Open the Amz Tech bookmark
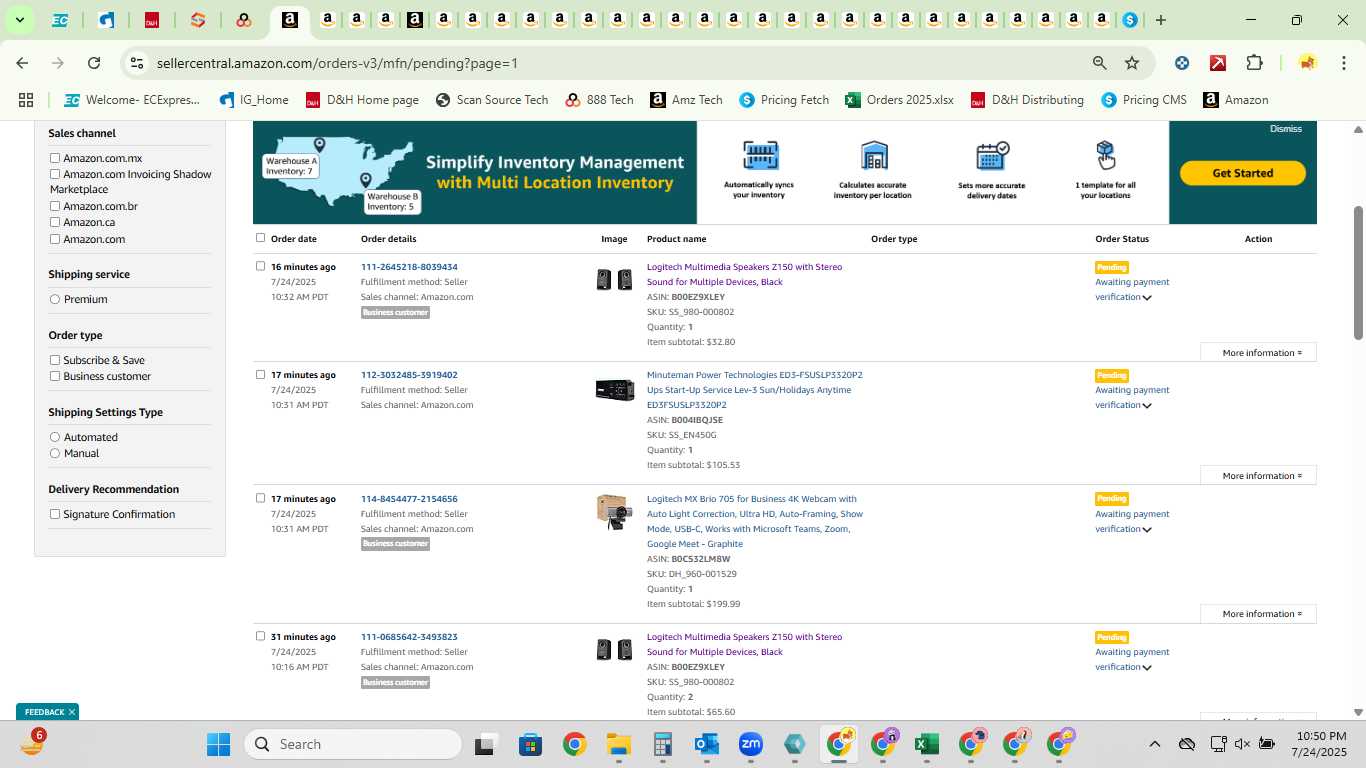 (686, 100)
